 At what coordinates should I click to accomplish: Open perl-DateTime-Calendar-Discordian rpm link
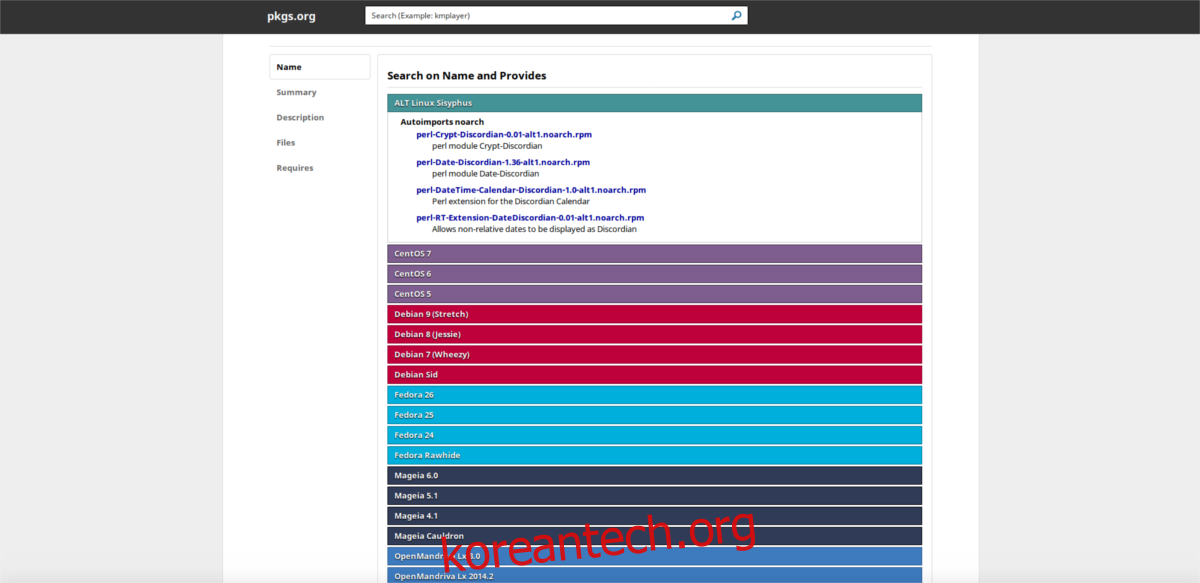pyautogui.click(x=531, y=190)
